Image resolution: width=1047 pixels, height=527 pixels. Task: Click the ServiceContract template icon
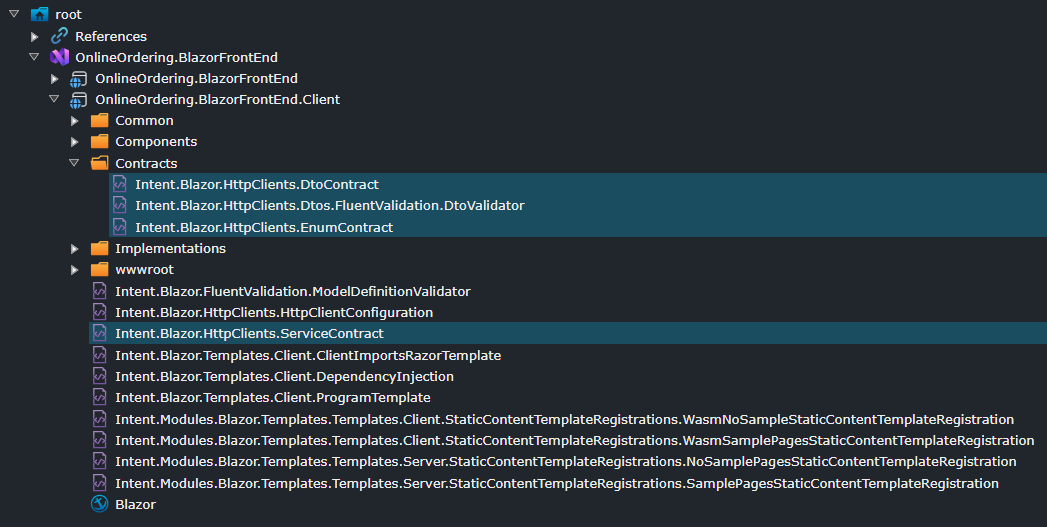99,333
